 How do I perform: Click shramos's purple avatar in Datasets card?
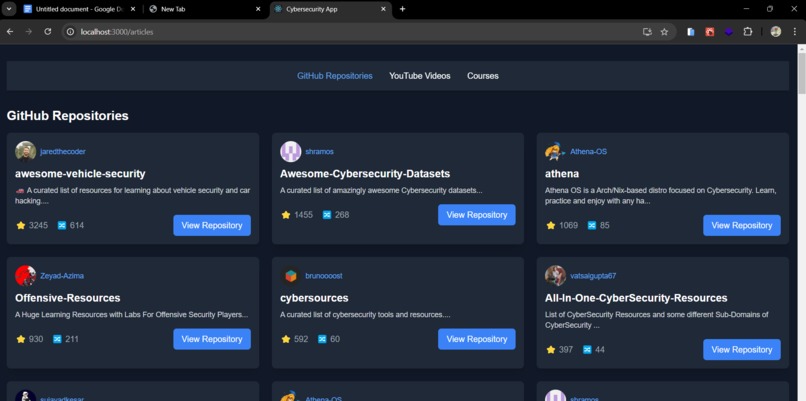[290, 152]
